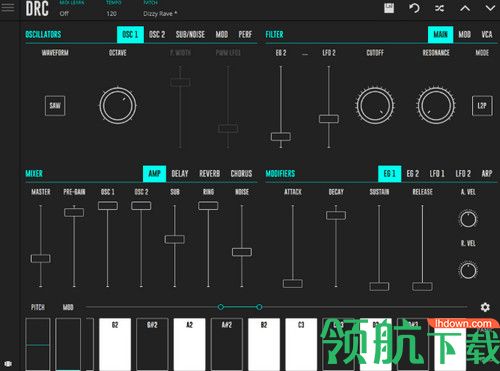
Task: Select the mixer AMP tab
Action: 154,174
